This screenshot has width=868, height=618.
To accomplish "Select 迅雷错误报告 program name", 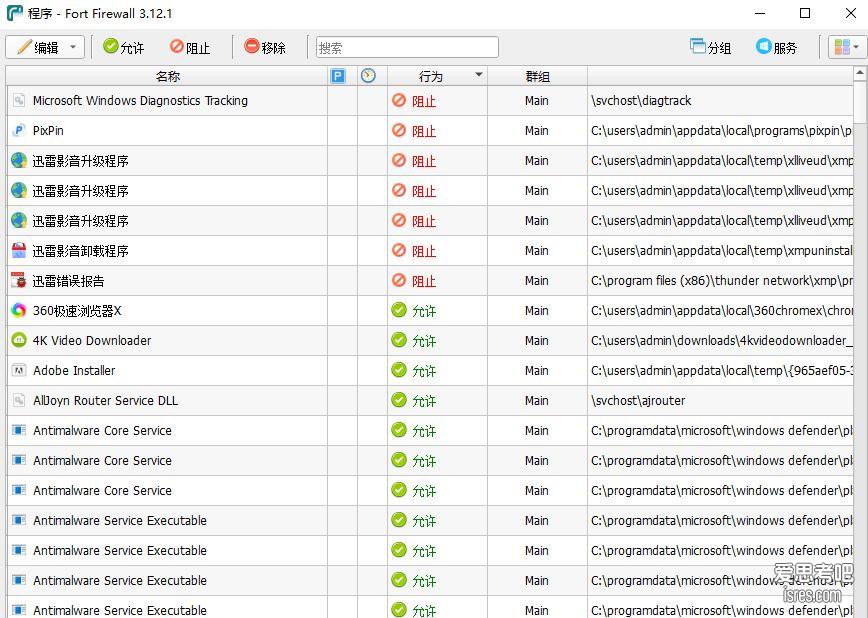I will pos(68,281).
